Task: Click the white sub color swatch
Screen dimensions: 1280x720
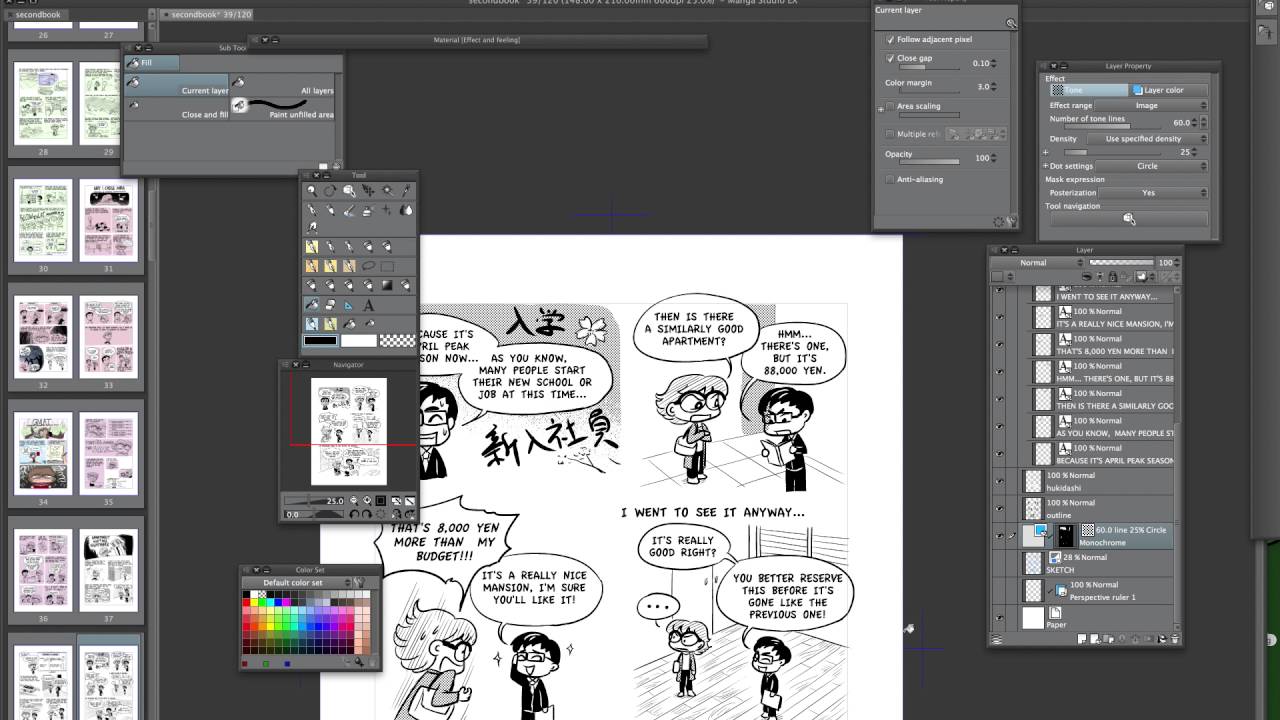Action: pyautogui.click(x=358, y=341)
